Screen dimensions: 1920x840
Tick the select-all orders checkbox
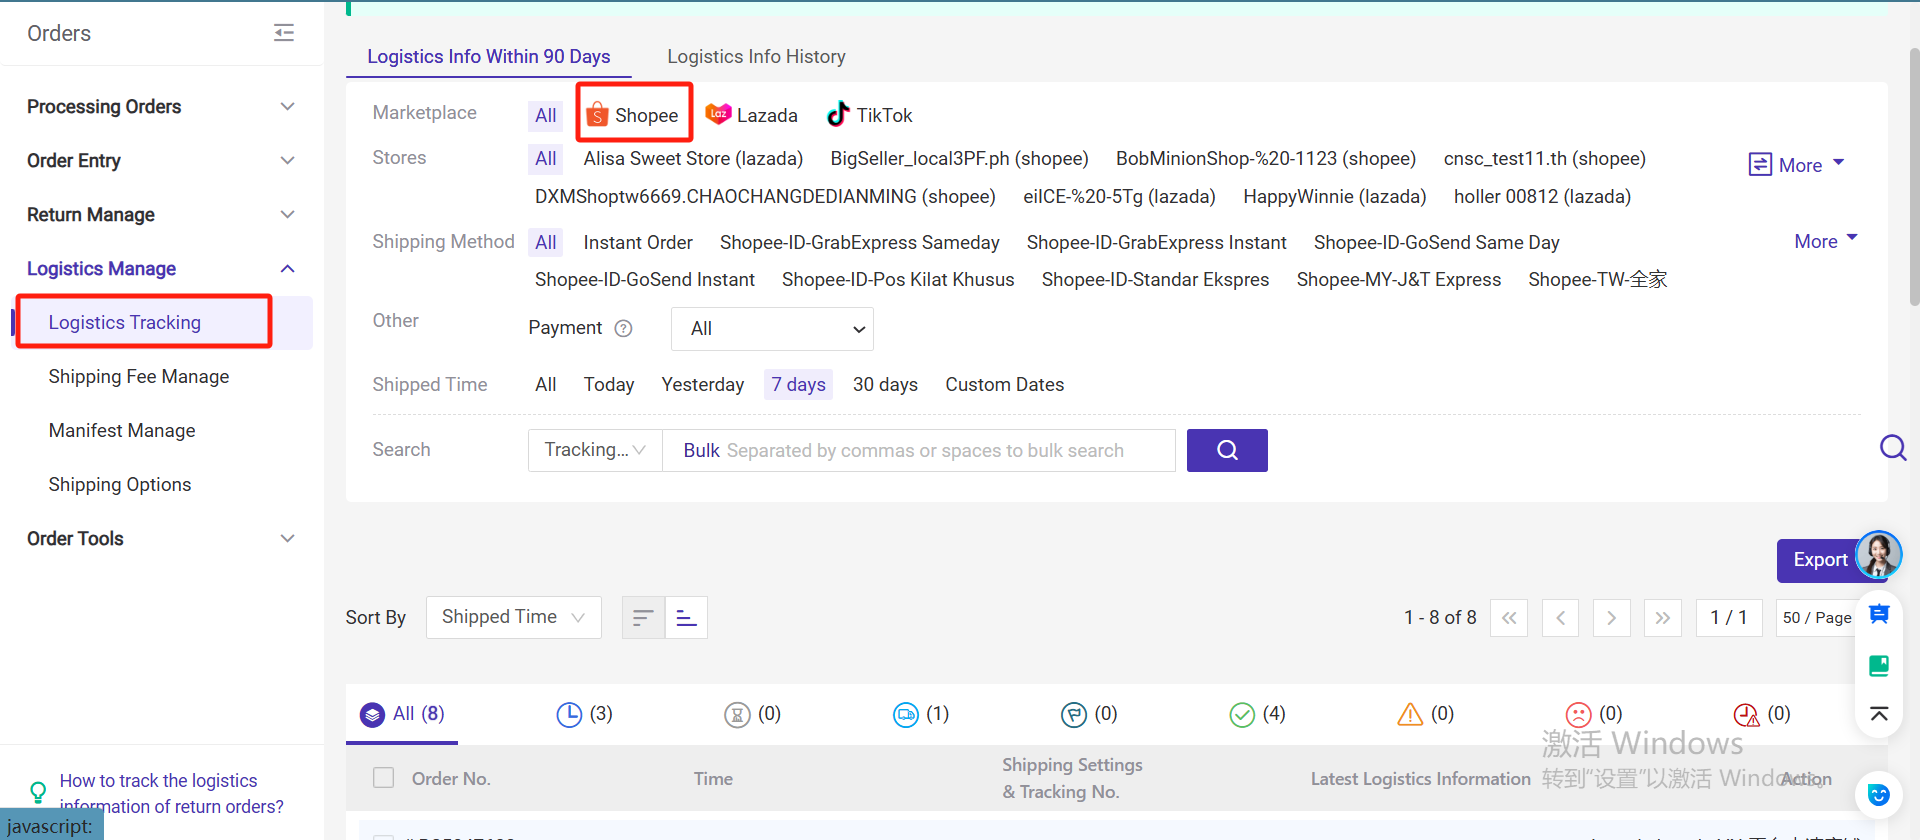383,778
